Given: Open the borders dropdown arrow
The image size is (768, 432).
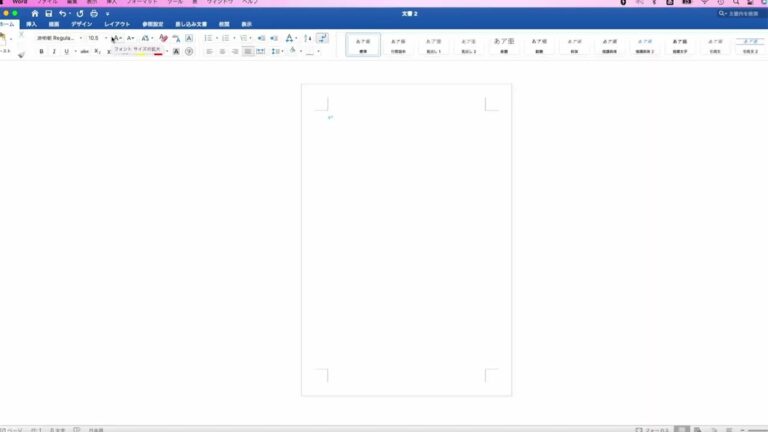Looking at the screenshot, I should [318, 51].
